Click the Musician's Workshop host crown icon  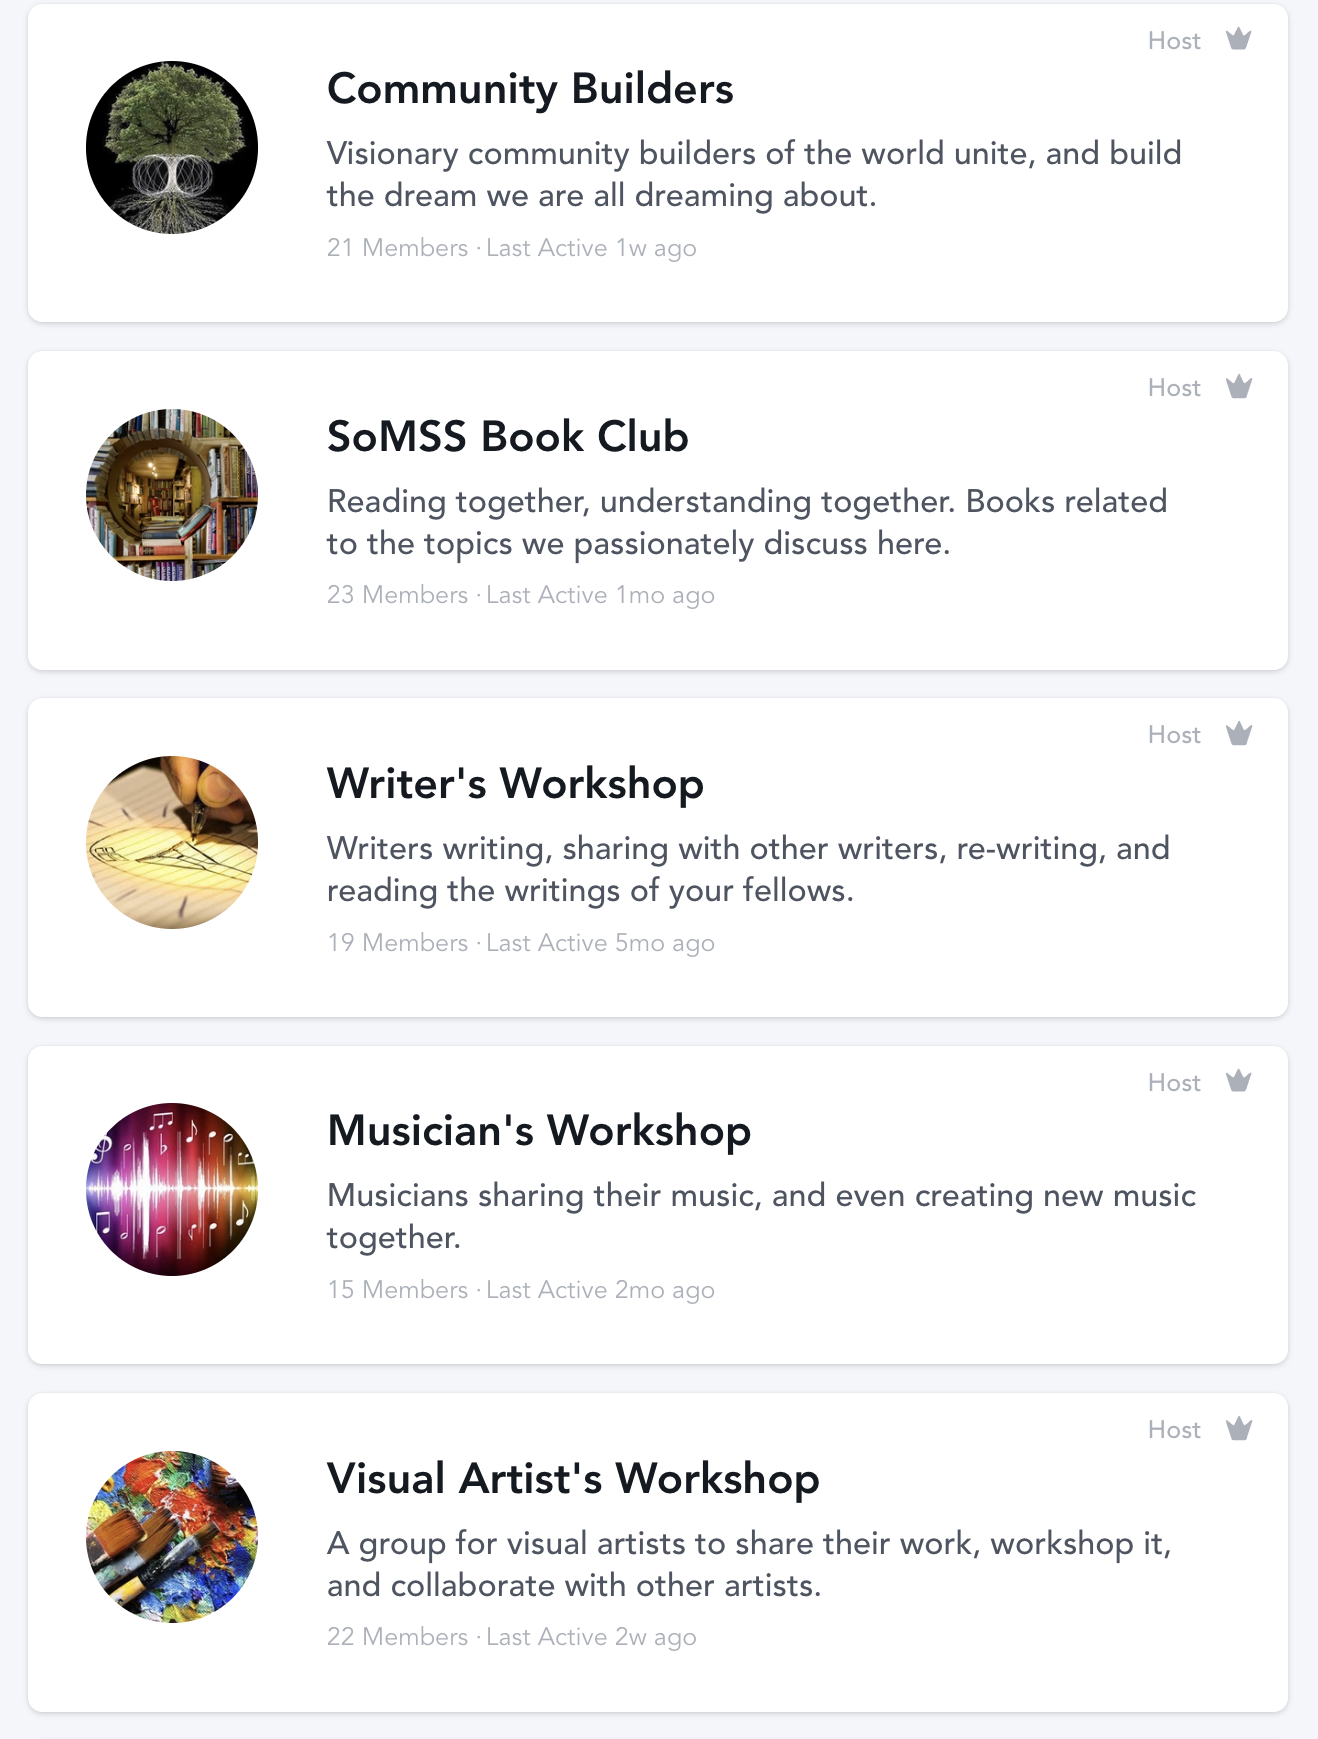(1239, 1081)
